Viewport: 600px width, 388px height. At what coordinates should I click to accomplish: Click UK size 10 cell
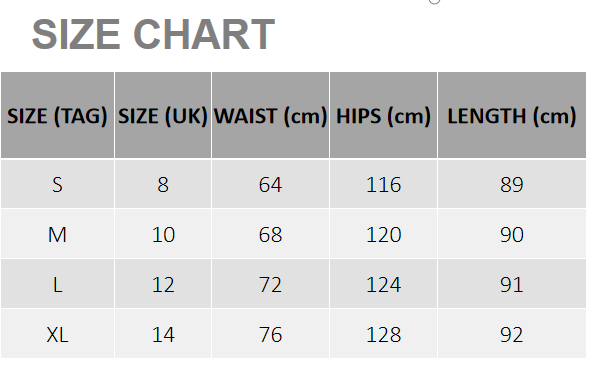tap(163, 234)
